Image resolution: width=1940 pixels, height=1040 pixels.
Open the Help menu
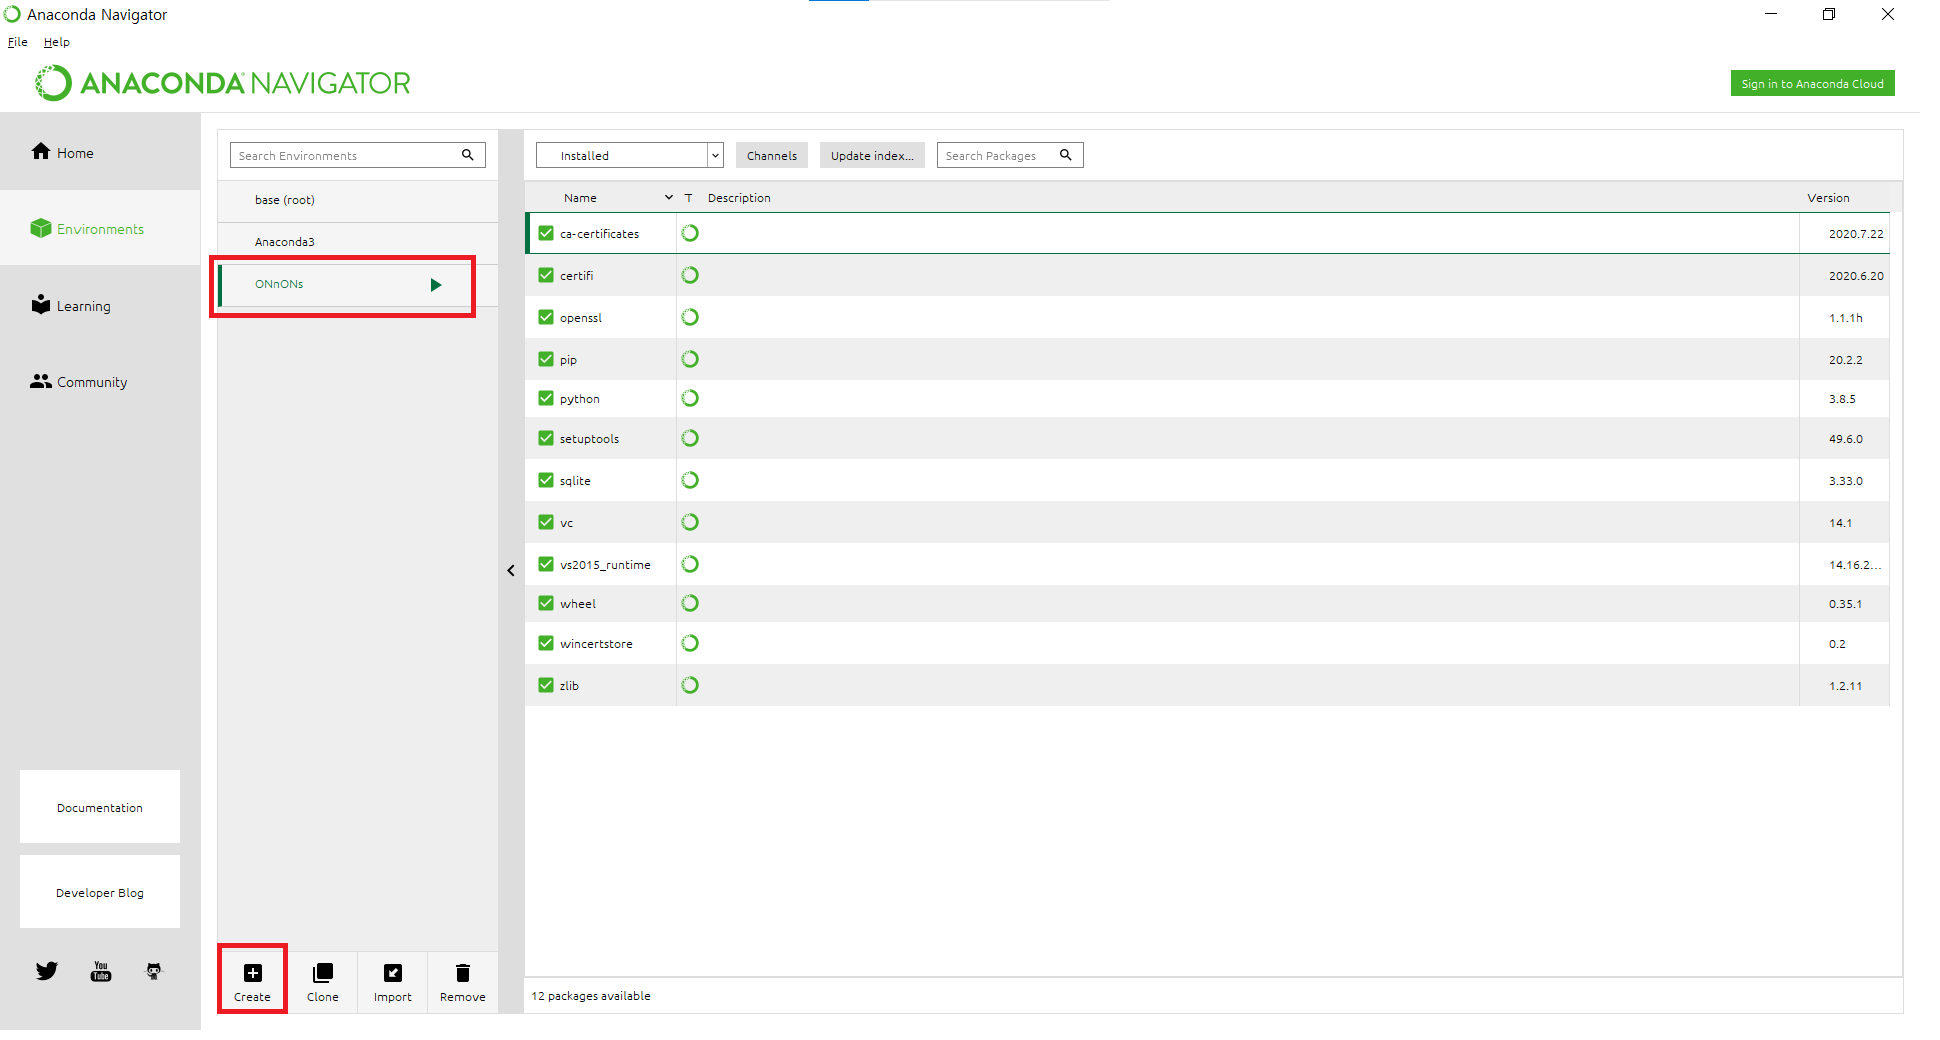coord(57,42)
